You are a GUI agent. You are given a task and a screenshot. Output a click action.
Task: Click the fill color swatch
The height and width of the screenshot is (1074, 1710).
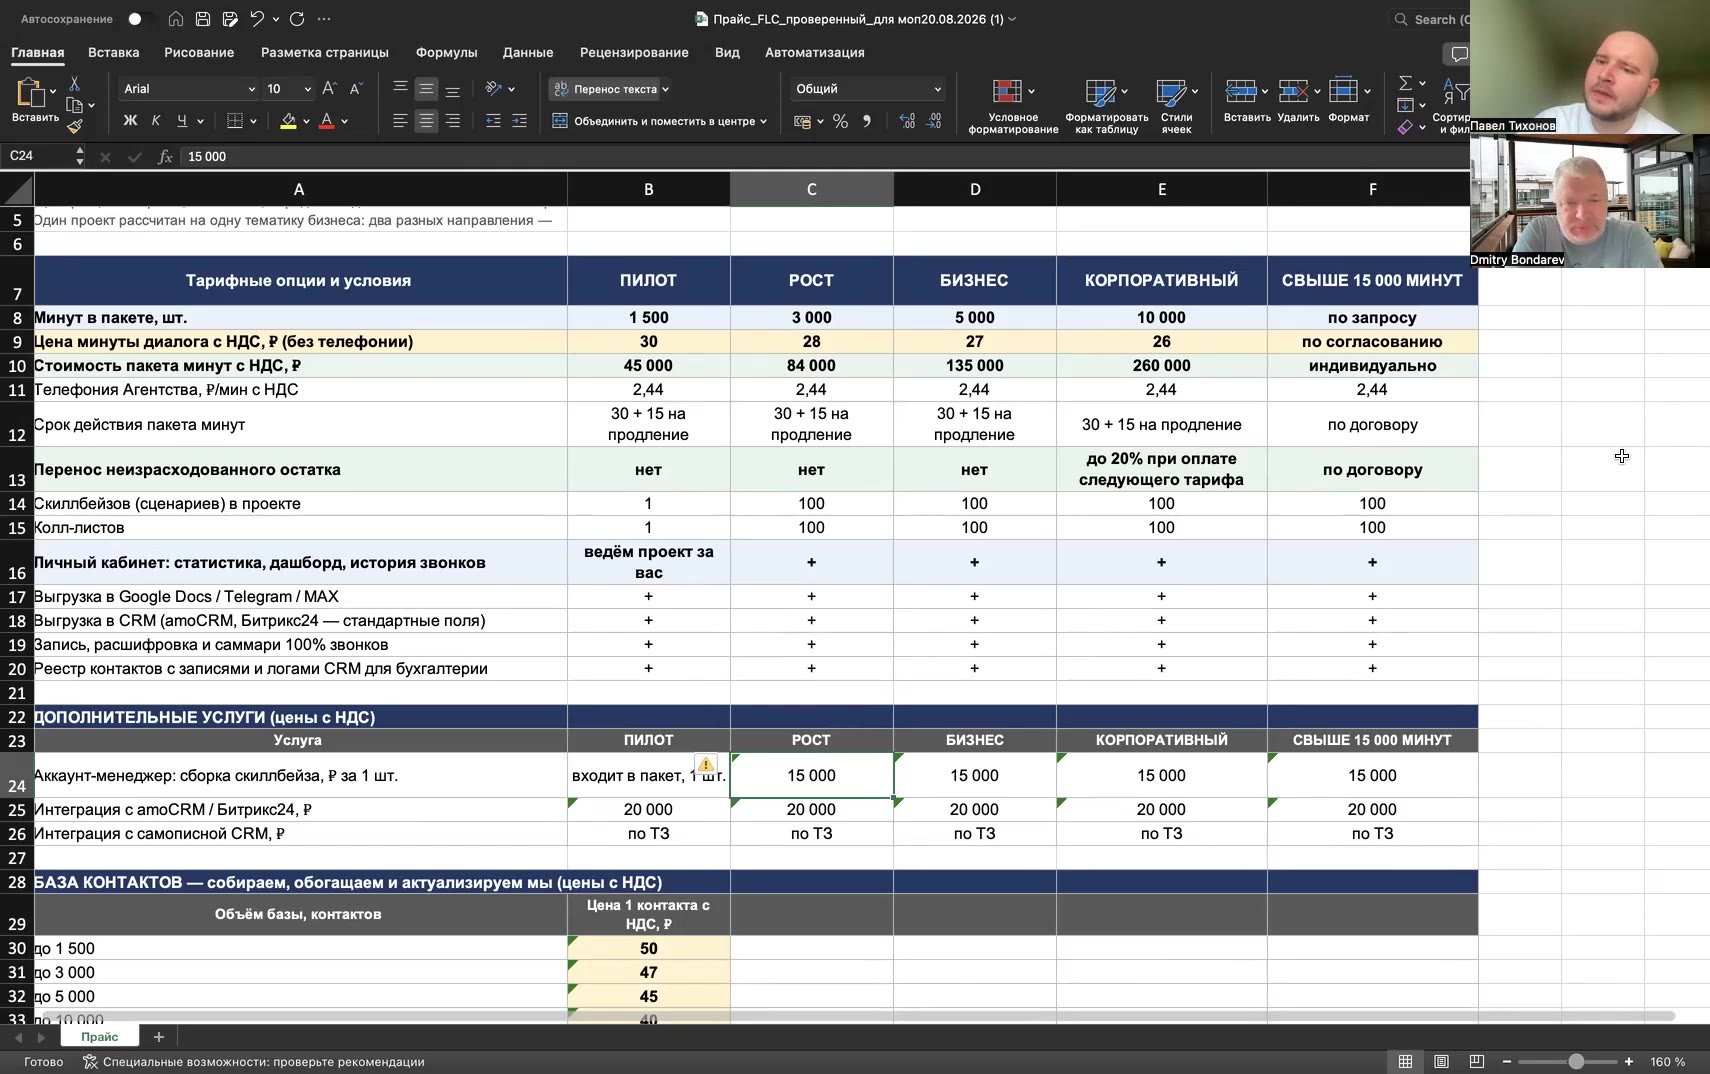coord(288,122)
